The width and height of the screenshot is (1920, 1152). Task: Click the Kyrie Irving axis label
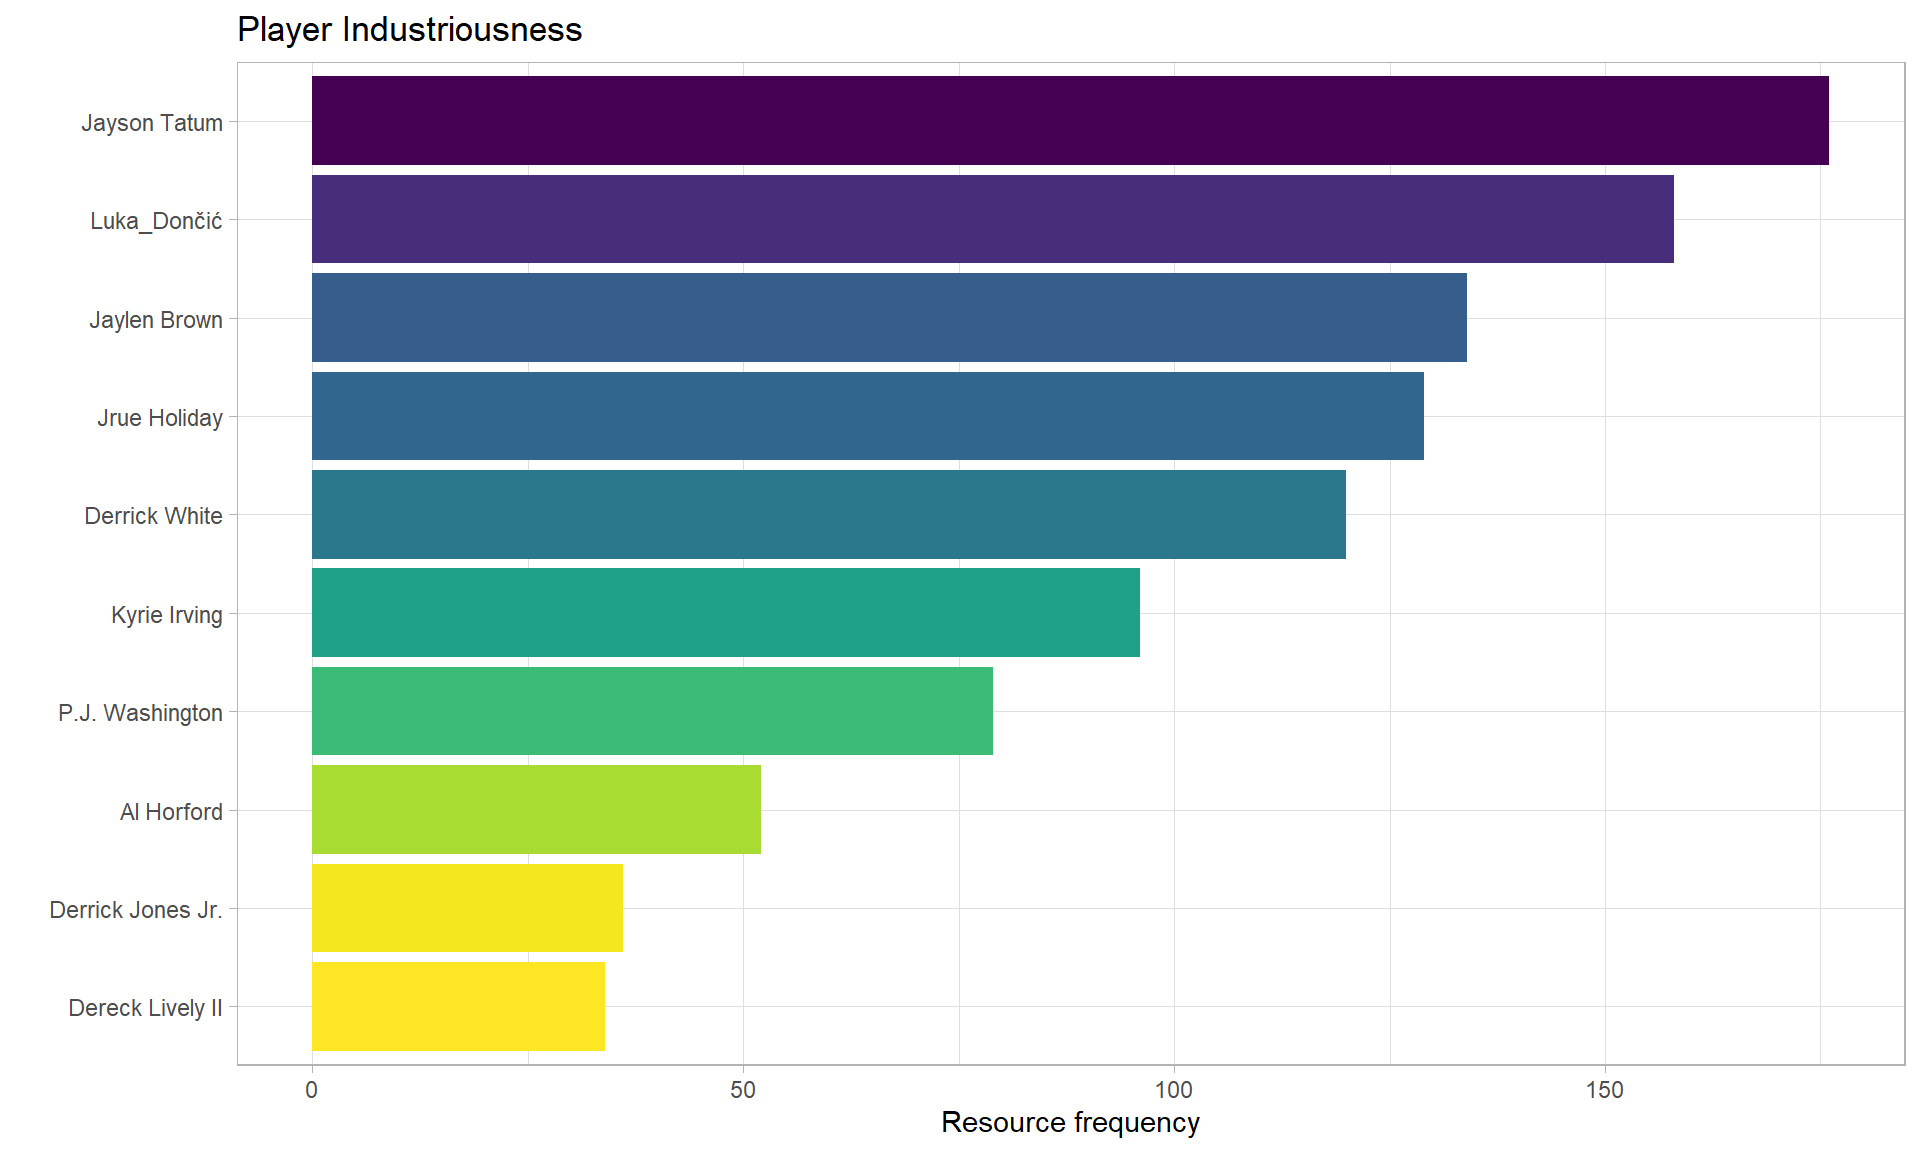point(167,615)
